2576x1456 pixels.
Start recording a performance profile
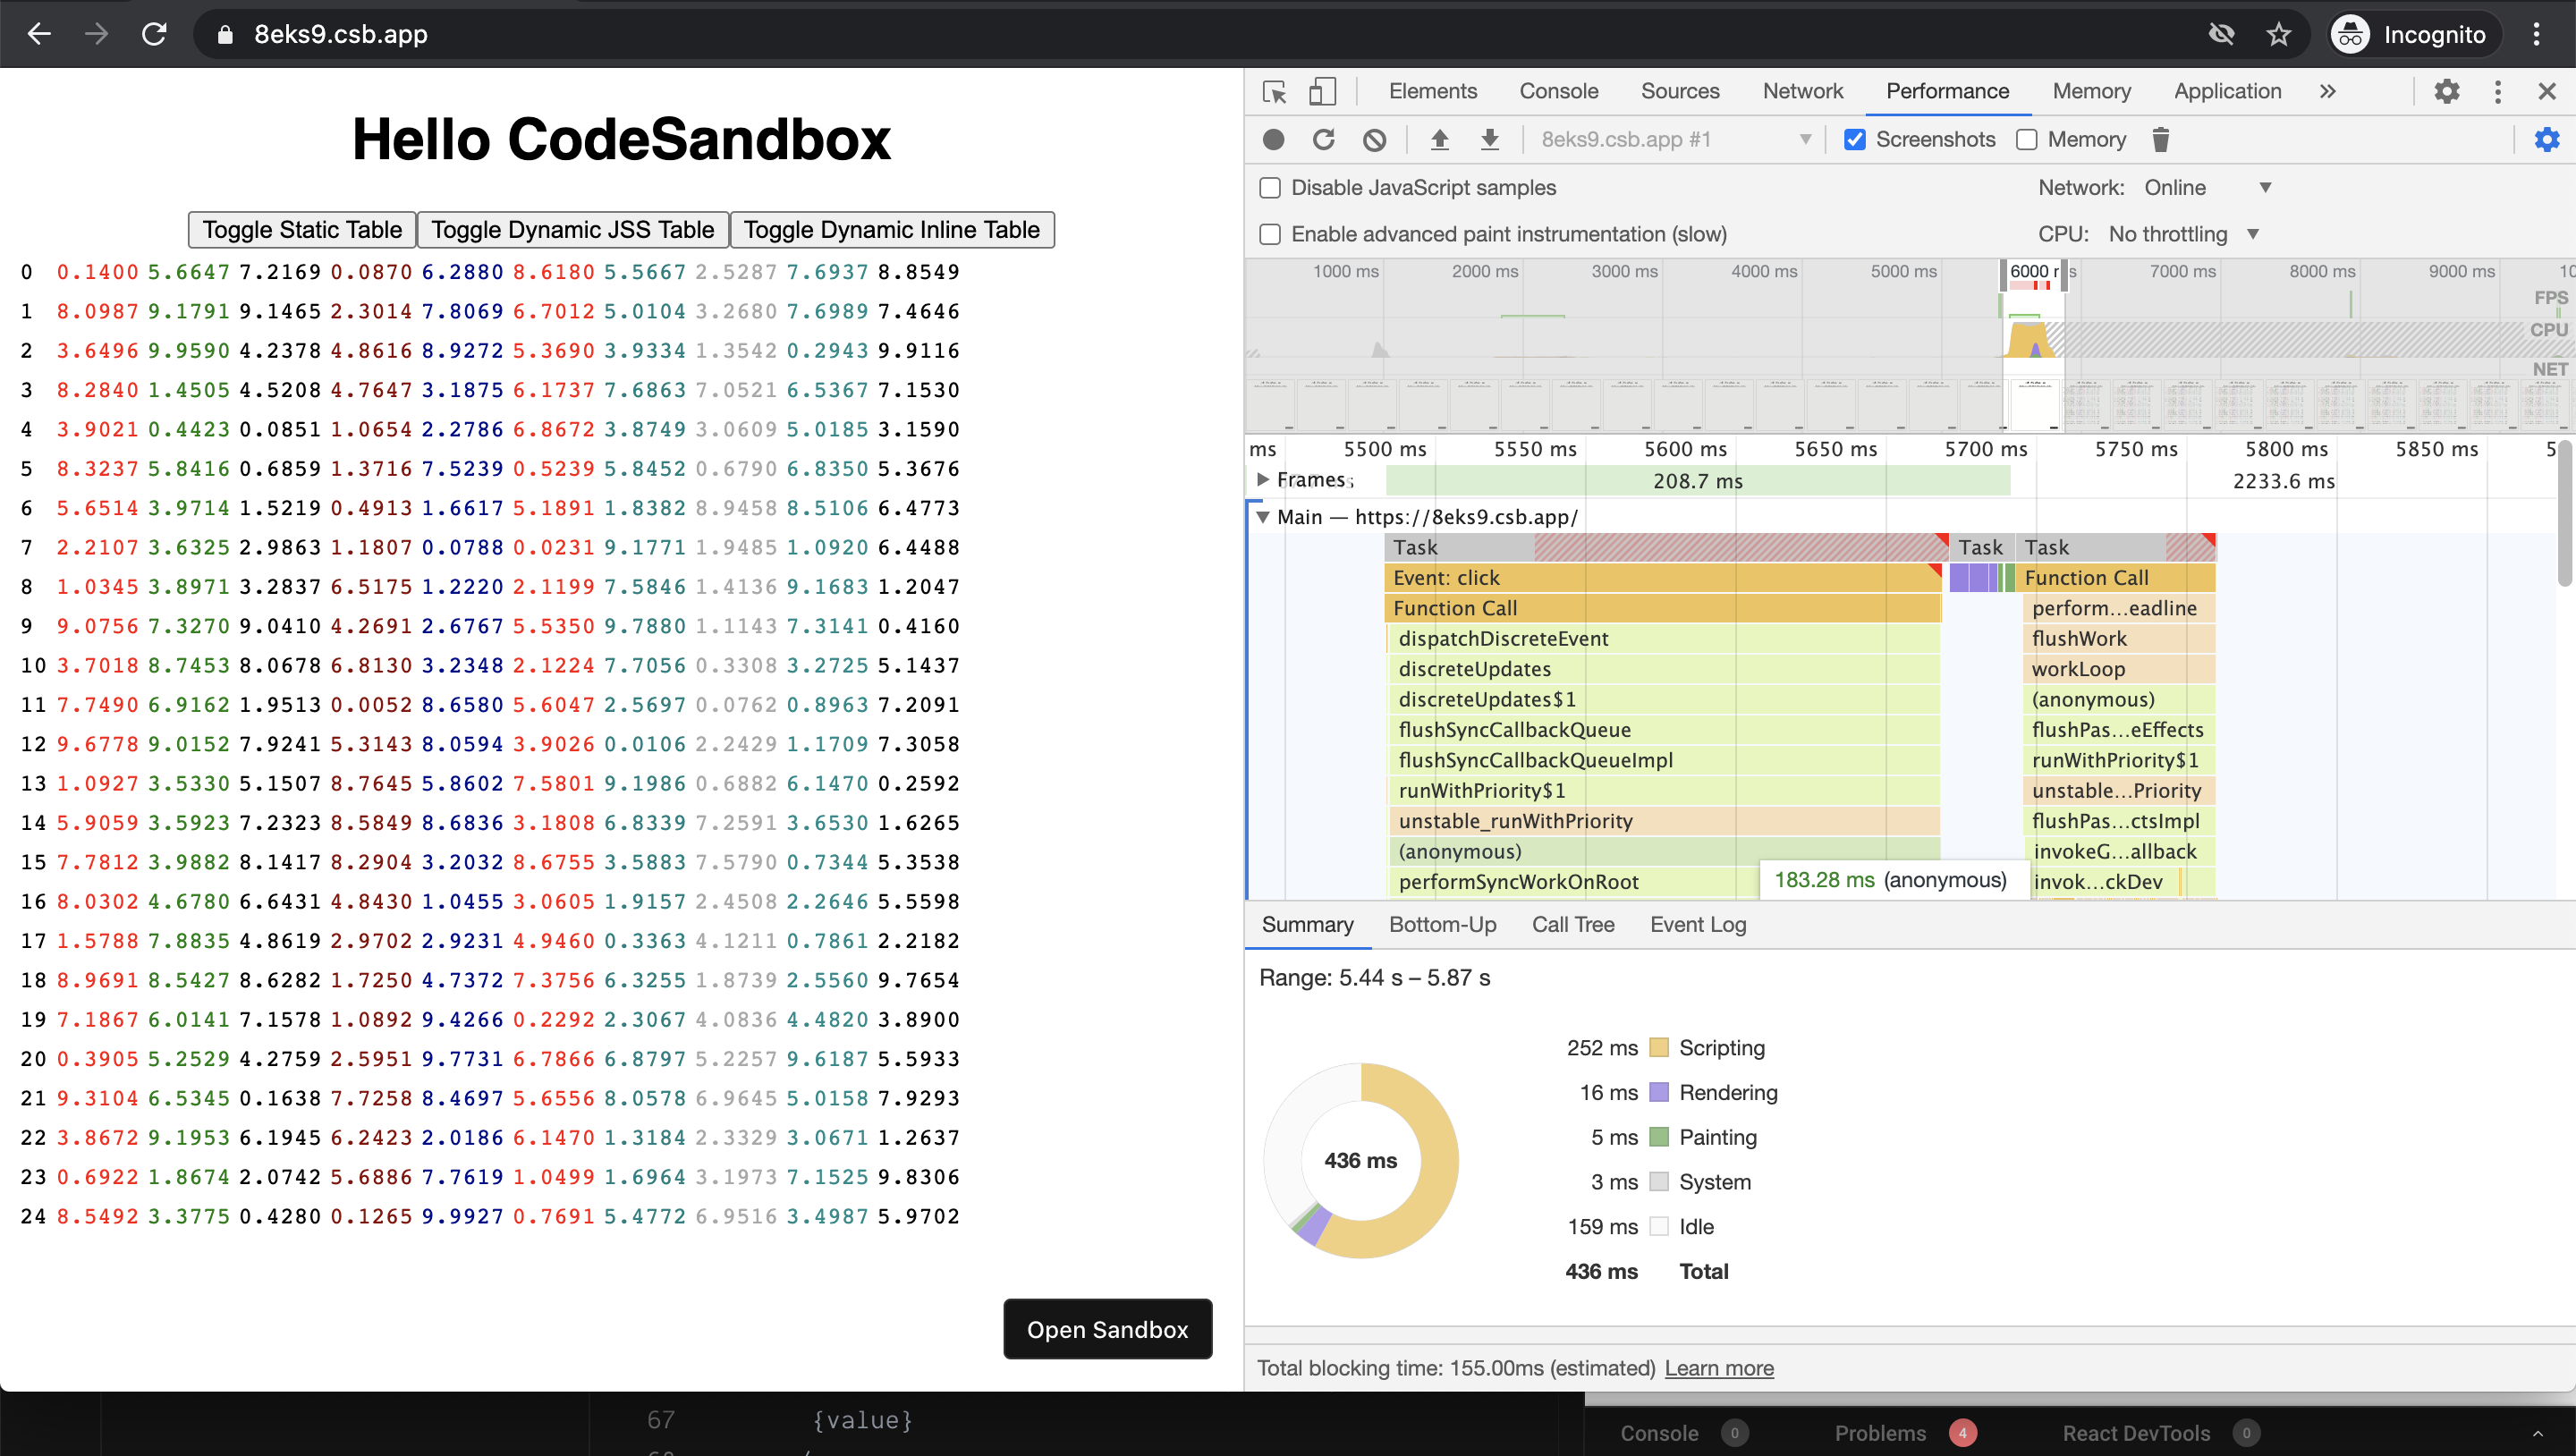tap(1273, 139)
